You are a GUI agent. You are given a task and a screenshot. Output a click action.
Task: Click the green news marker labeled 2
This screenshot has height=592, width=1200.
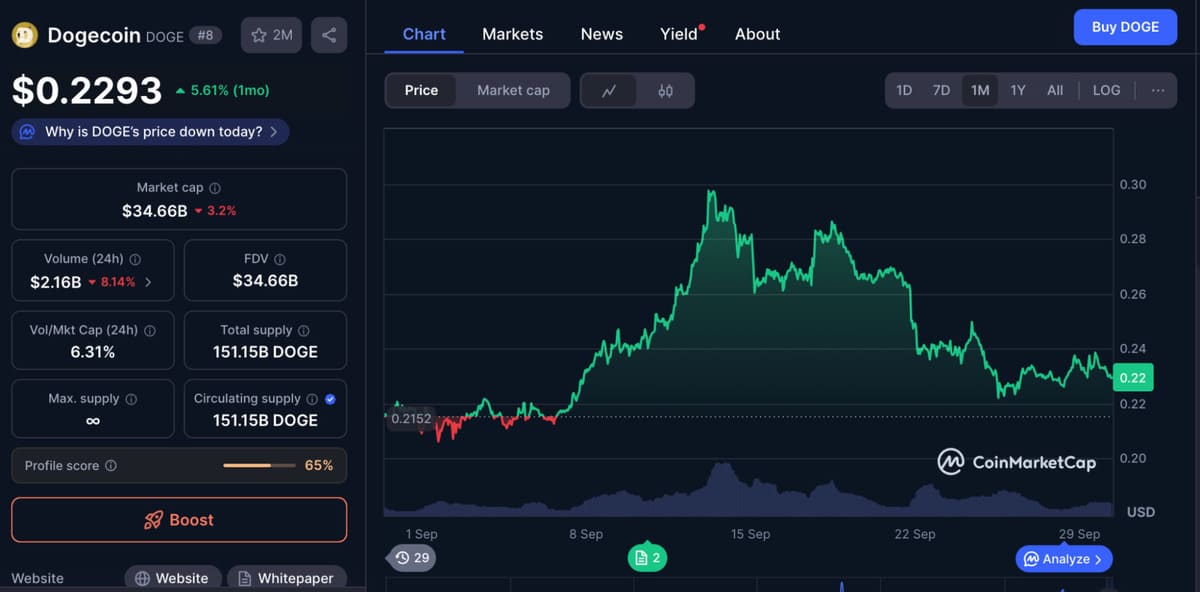pos(646,558)
